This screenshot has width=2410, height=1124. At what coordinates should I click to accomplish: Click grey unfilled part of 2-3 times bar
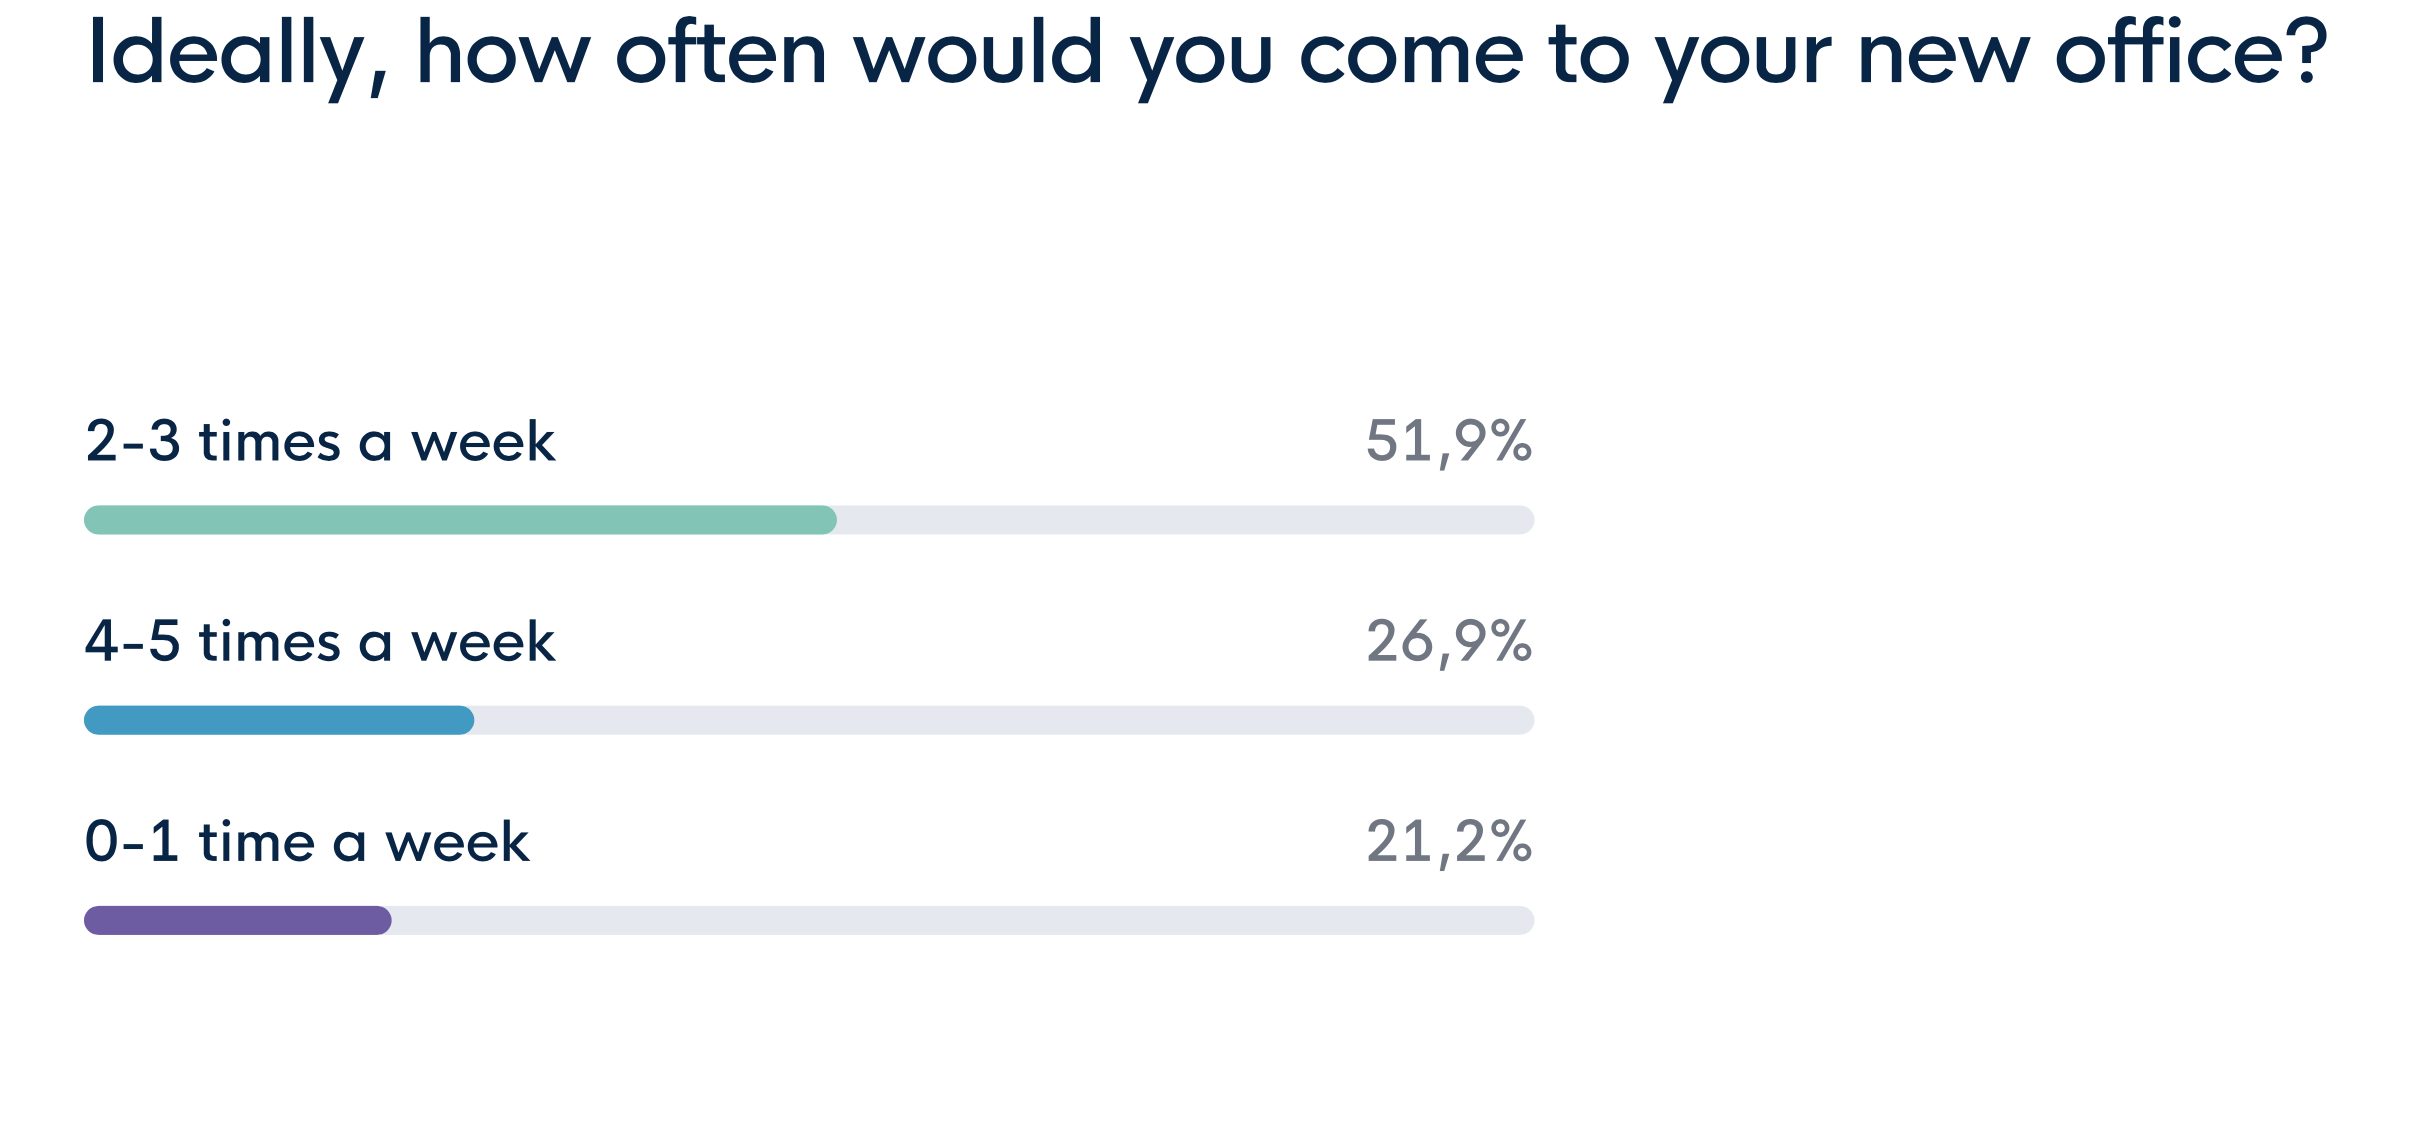(x=1186, y=520)
